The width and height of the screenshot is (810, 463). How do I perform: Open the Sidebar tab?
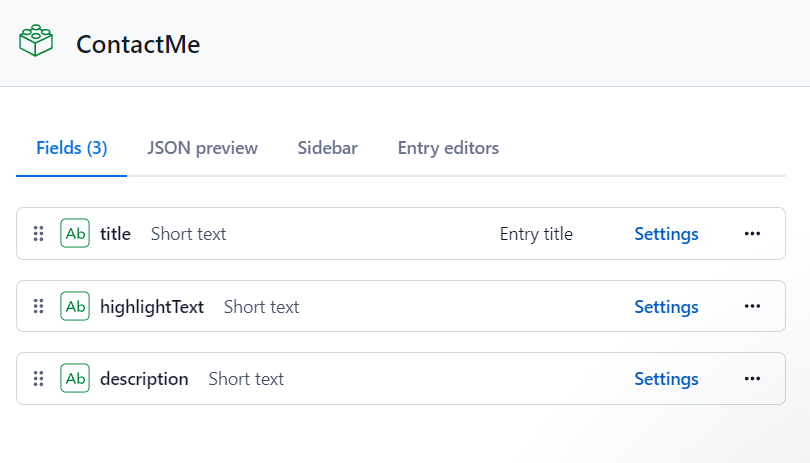pyautogui.click(x=327, y=148)
